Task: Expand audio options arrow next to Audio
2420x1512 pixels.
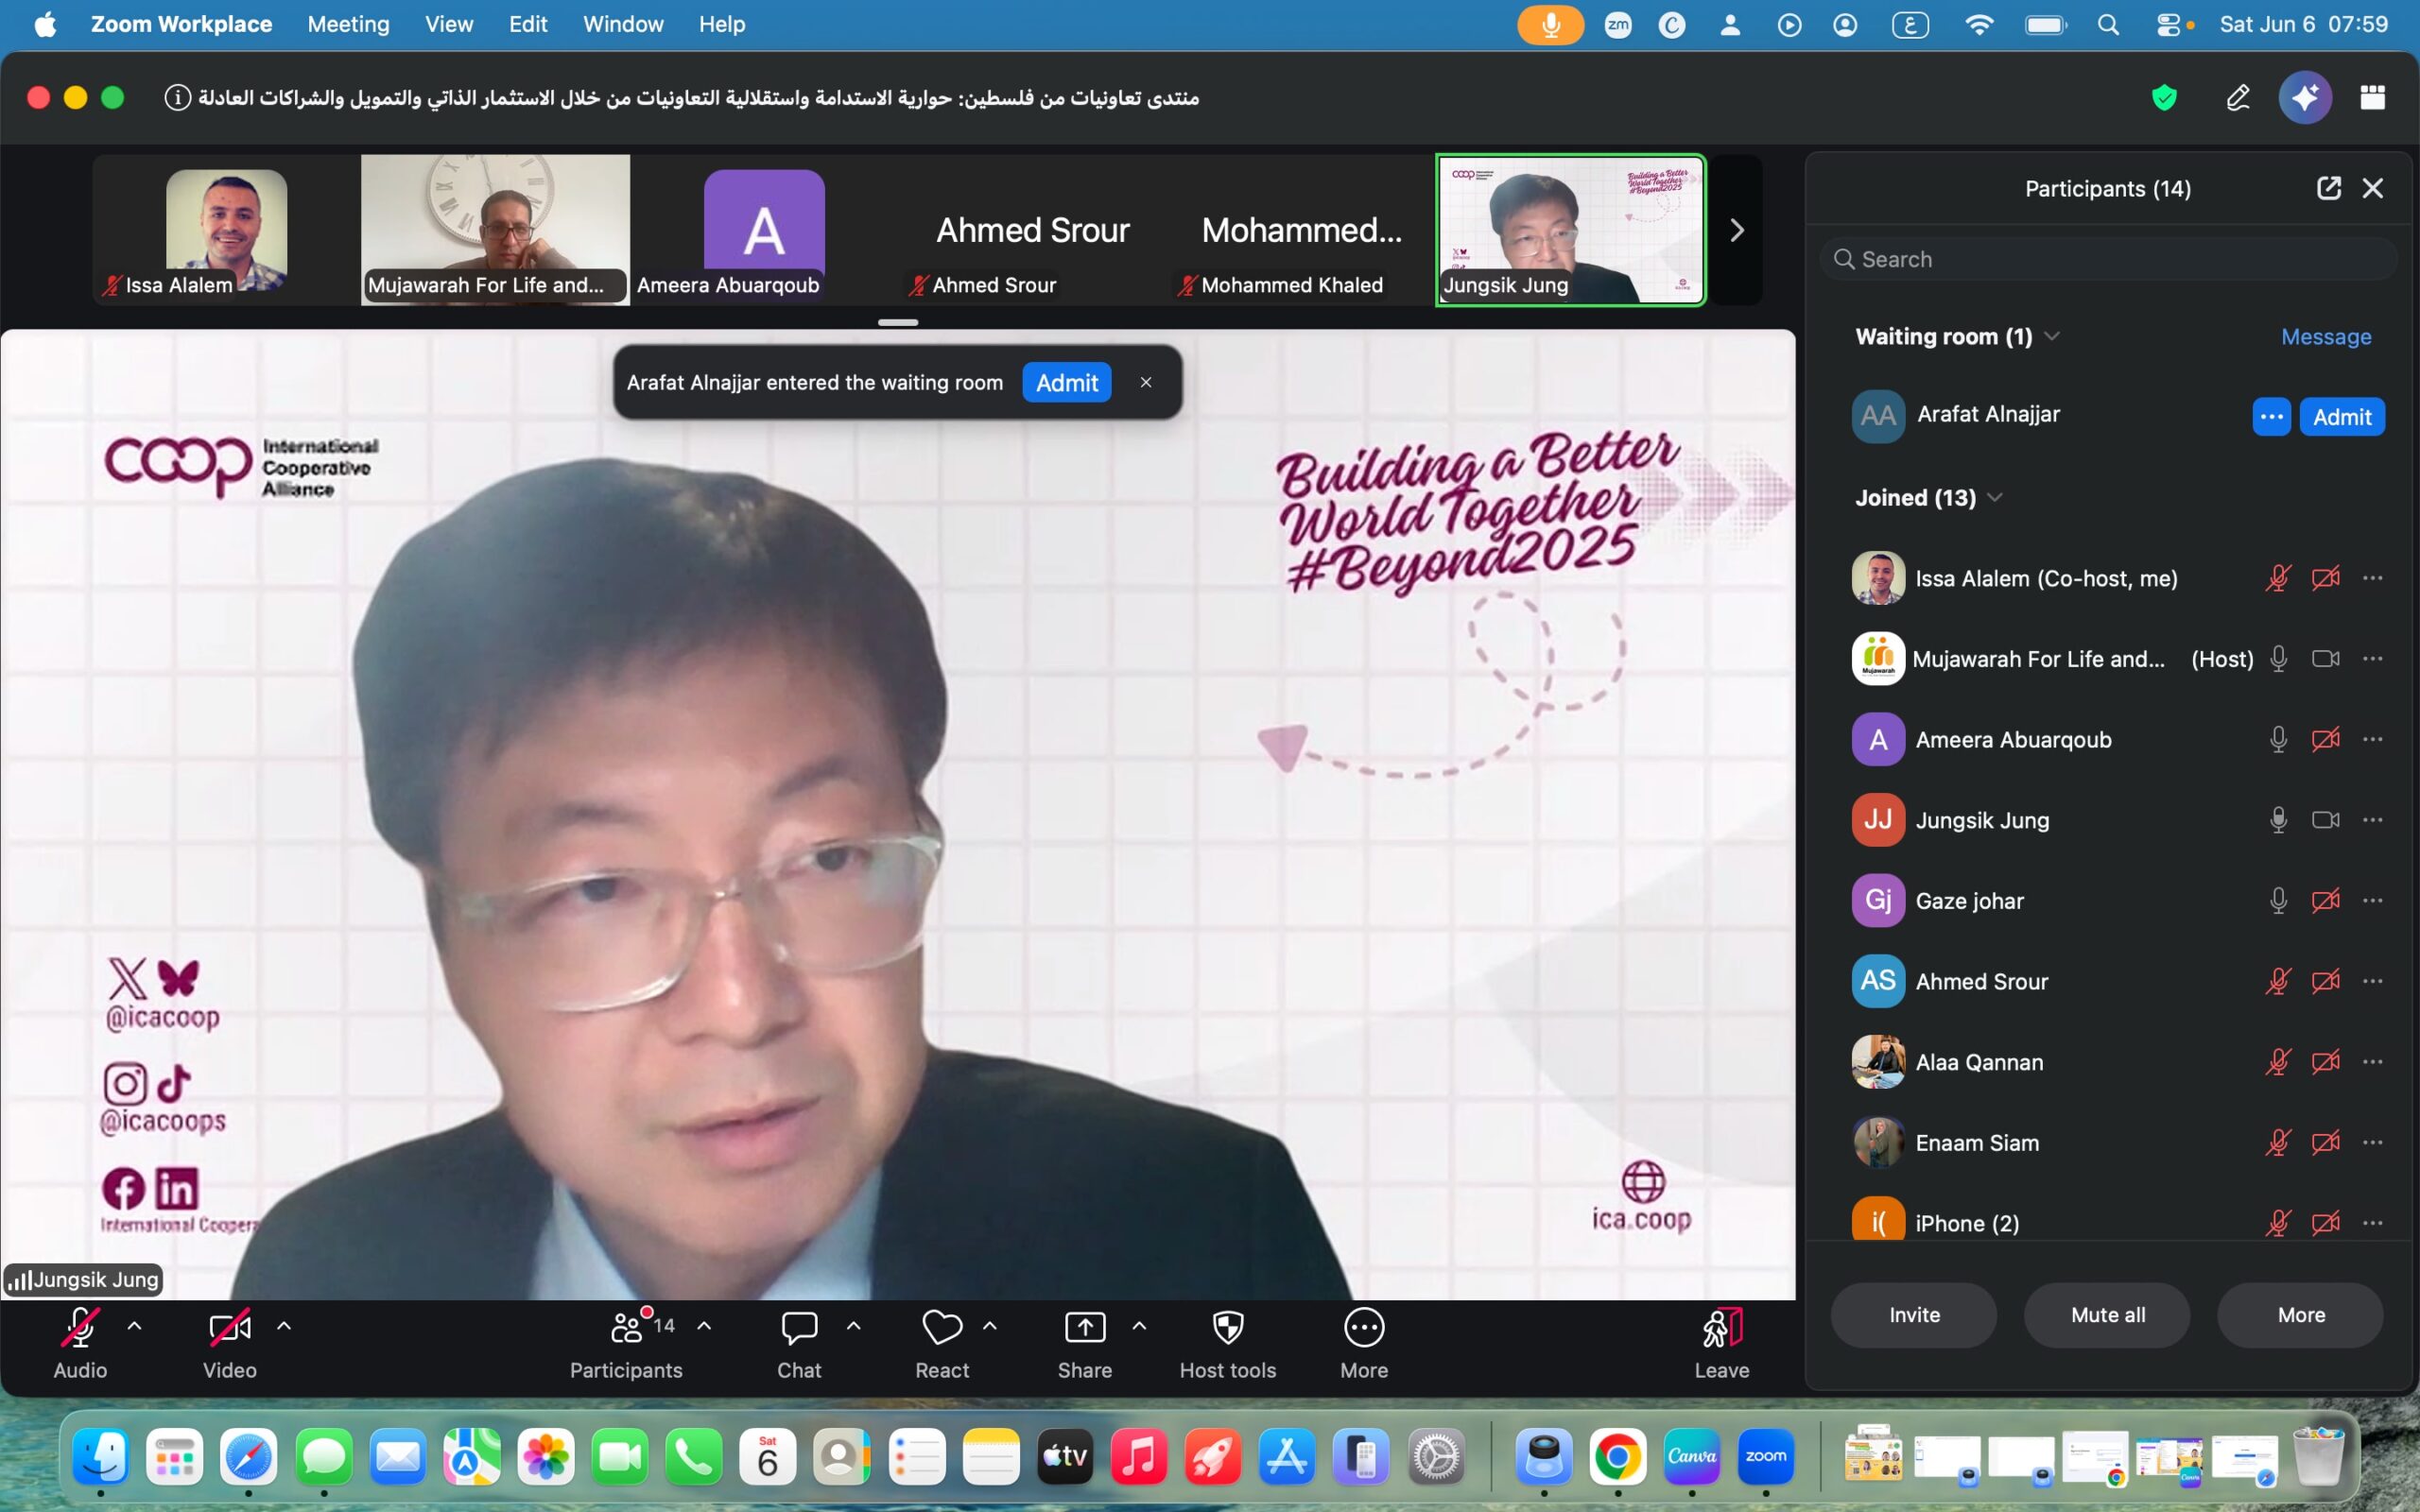Action: tap(135, 1326)
